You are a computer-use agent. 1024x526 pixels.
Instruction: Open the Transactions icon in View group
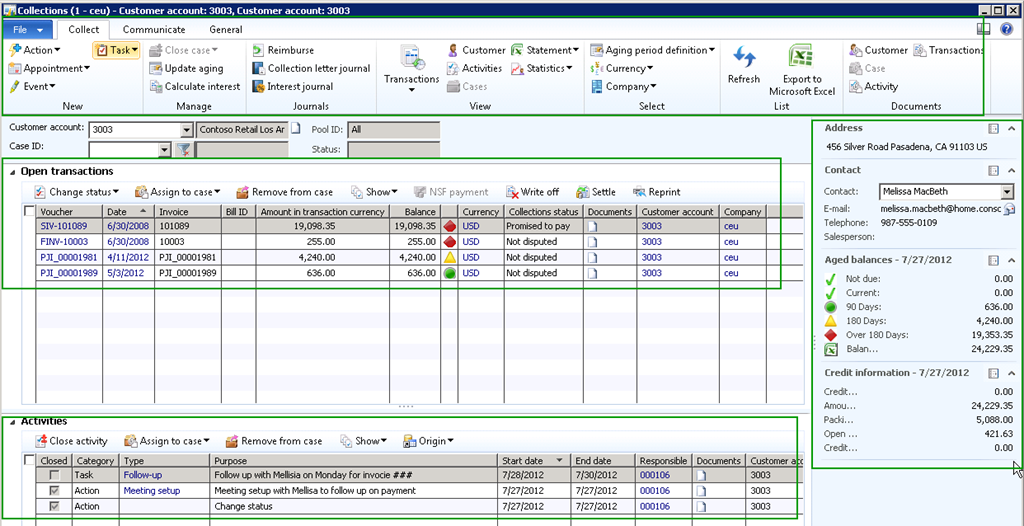pos(411,58)
